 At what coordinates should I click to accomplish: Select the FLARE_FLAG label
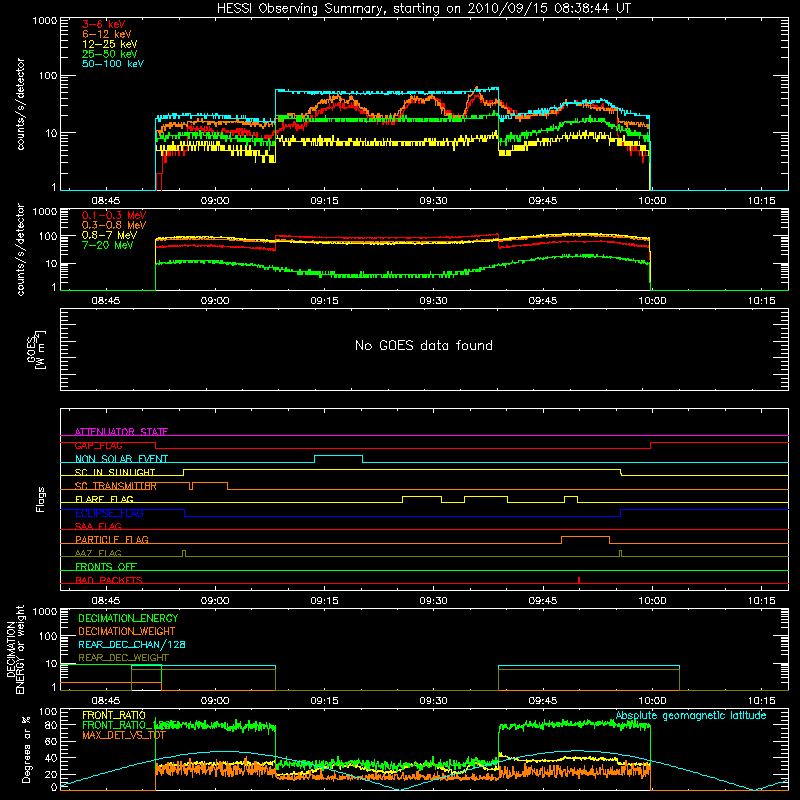pyautogui.click(x=104, y=499)
